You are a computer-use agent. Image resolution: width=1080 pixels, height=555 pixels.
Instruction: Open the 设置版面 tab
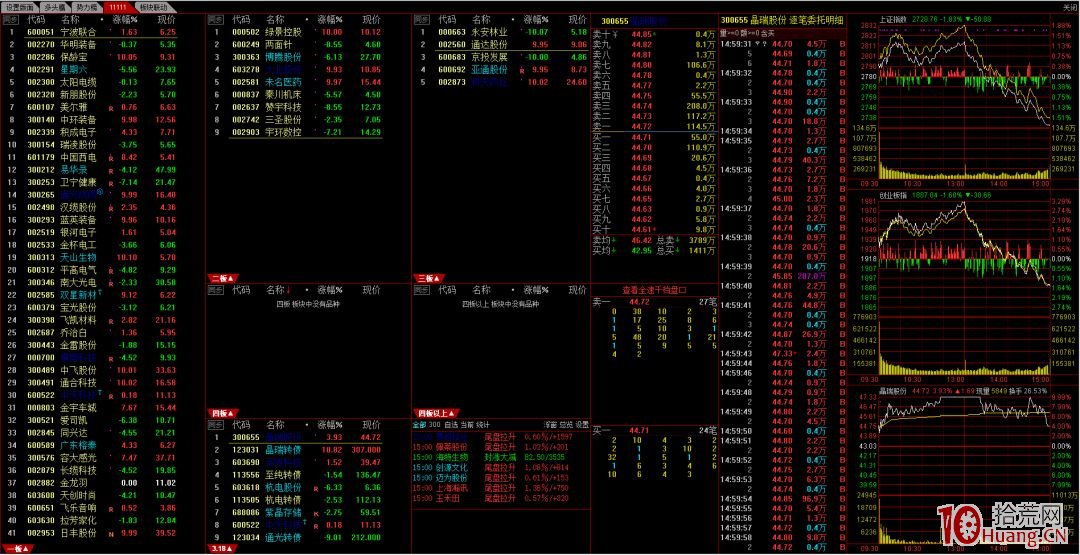coord(20,6)
